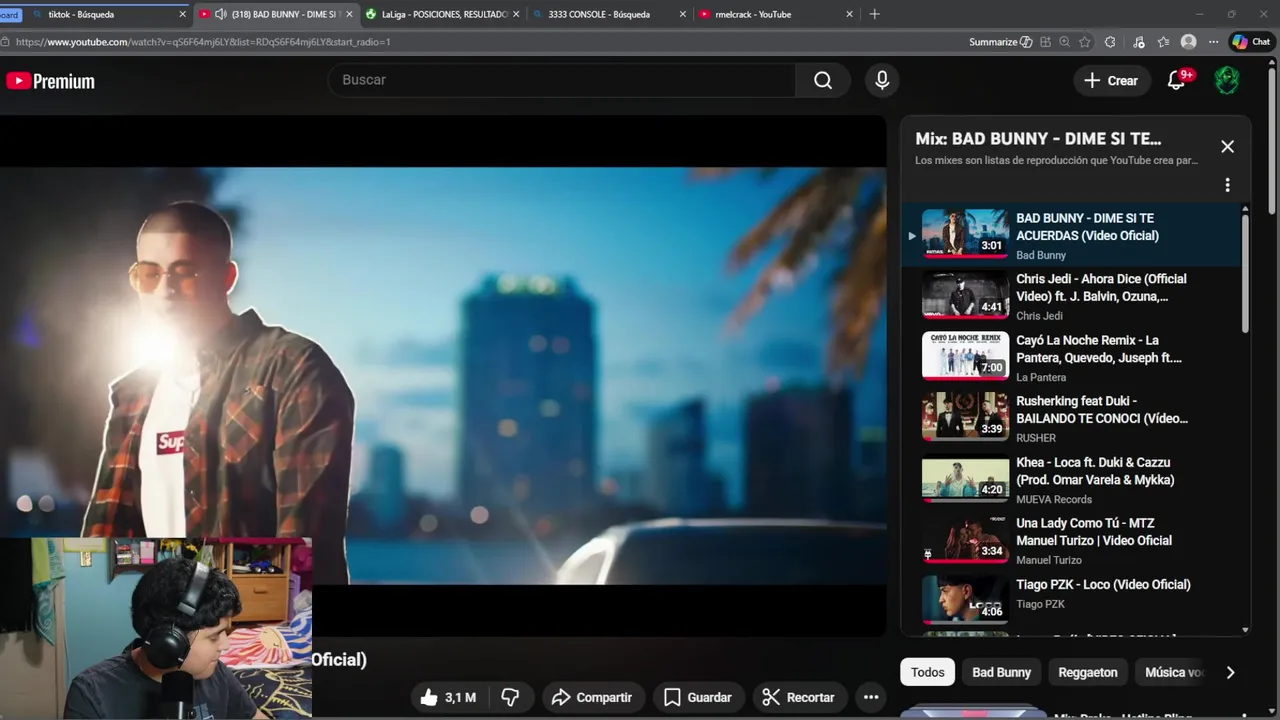Open Copilot Chat button
The height and width of the screenshot is (720, 1280).
tap(1251, 42)
